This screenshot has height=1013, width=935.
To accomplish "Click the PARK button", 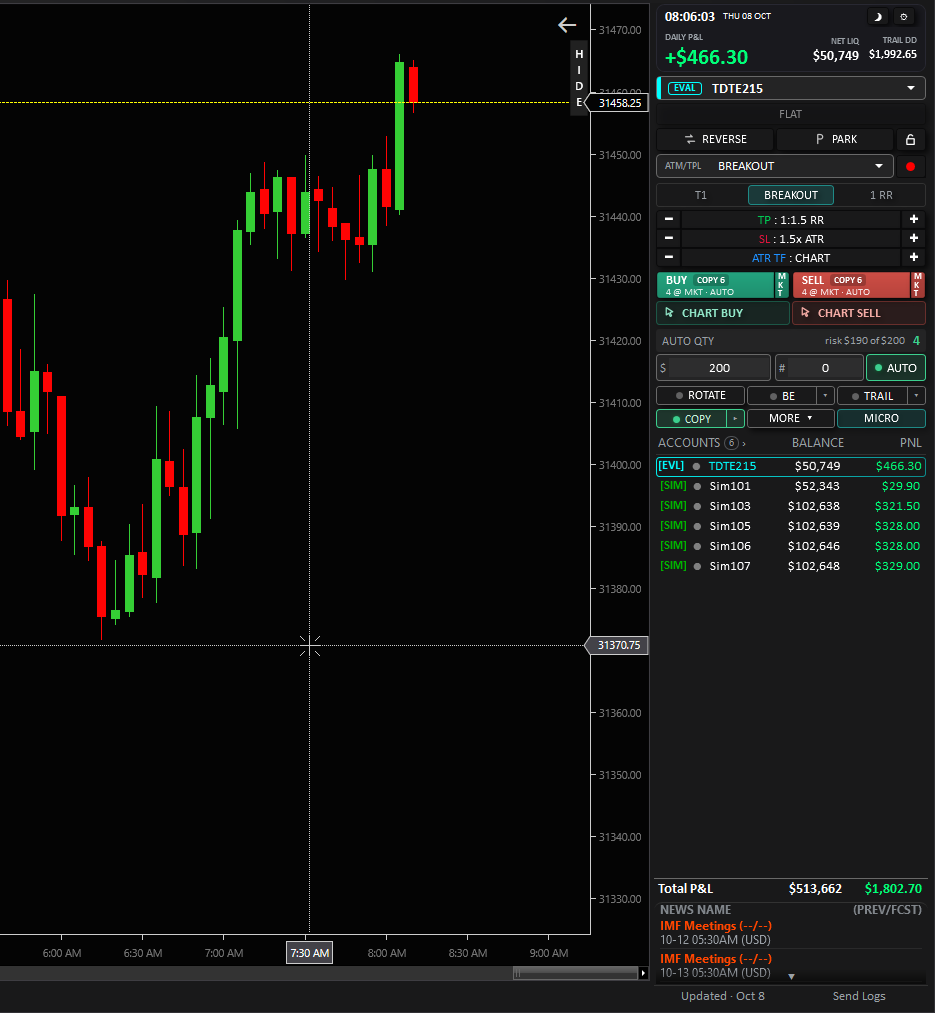I will tap(835, 140).
